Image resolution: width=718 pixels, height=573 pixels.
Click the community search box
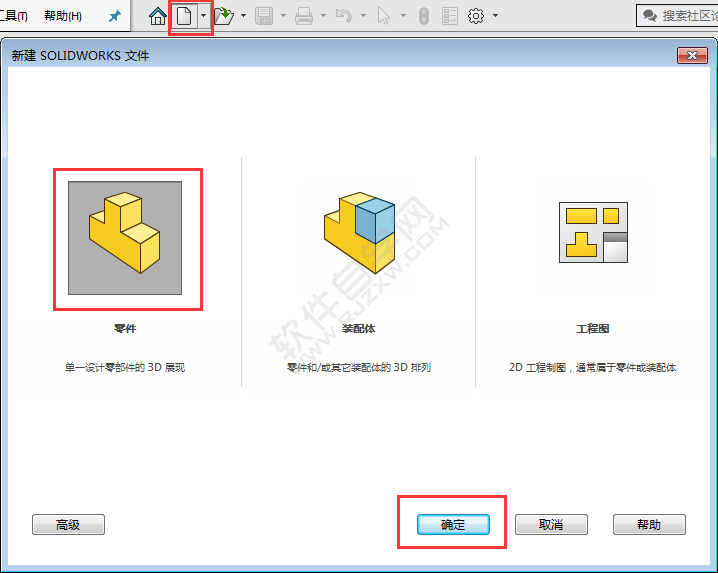coord(677,16)
